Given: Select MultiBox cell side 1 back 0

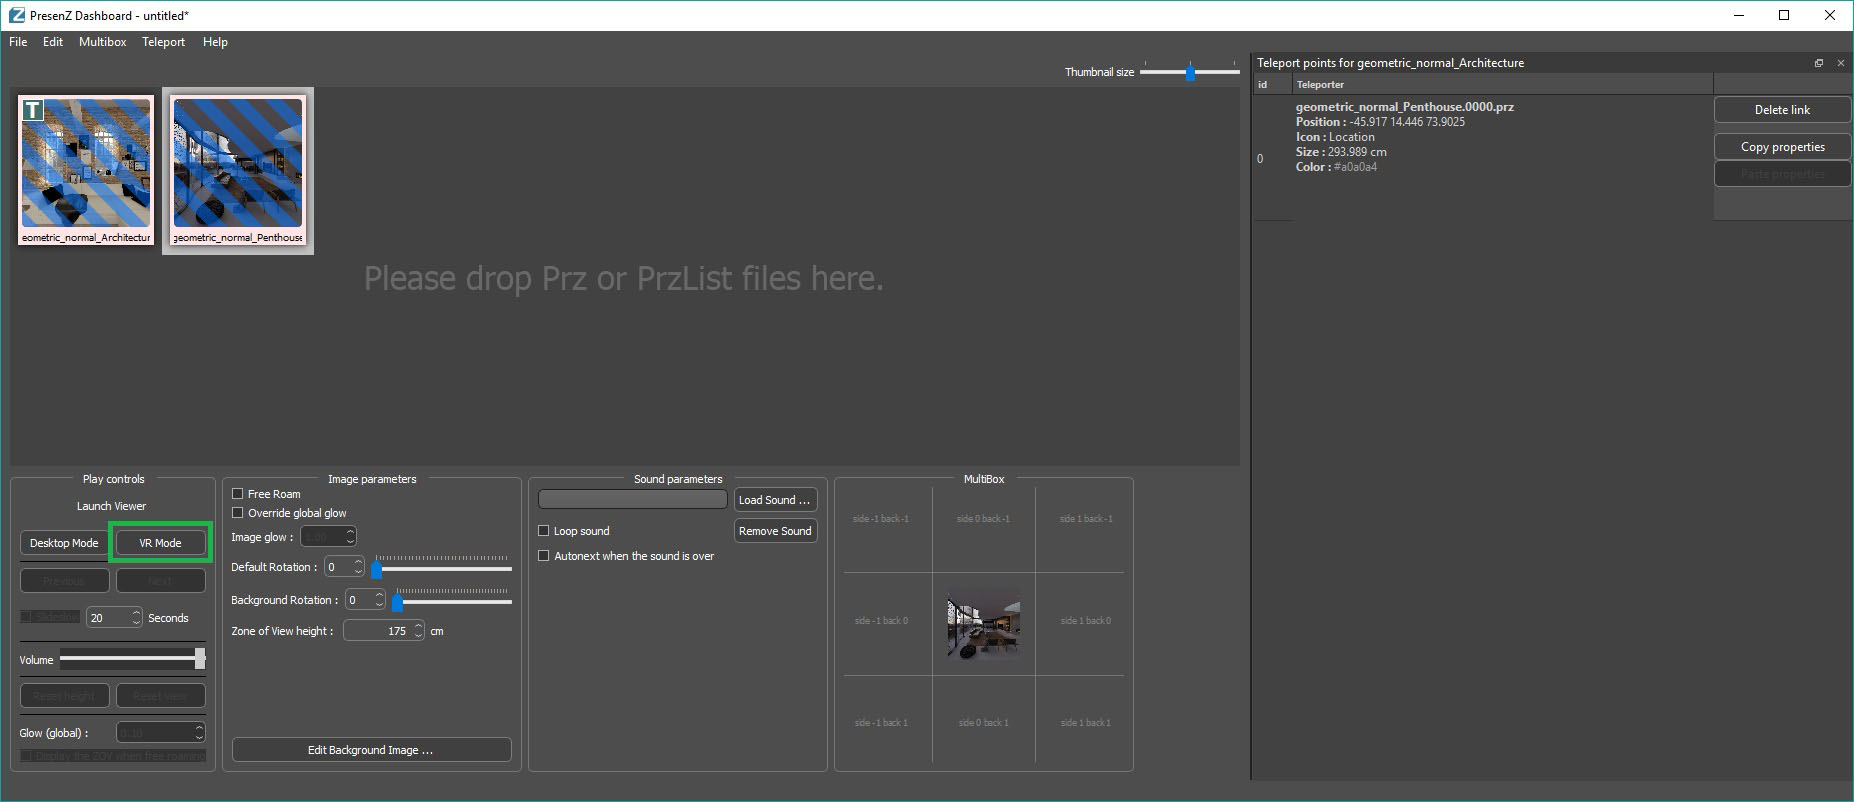Looking at the screenshot, I should [x=1087, y=621].
